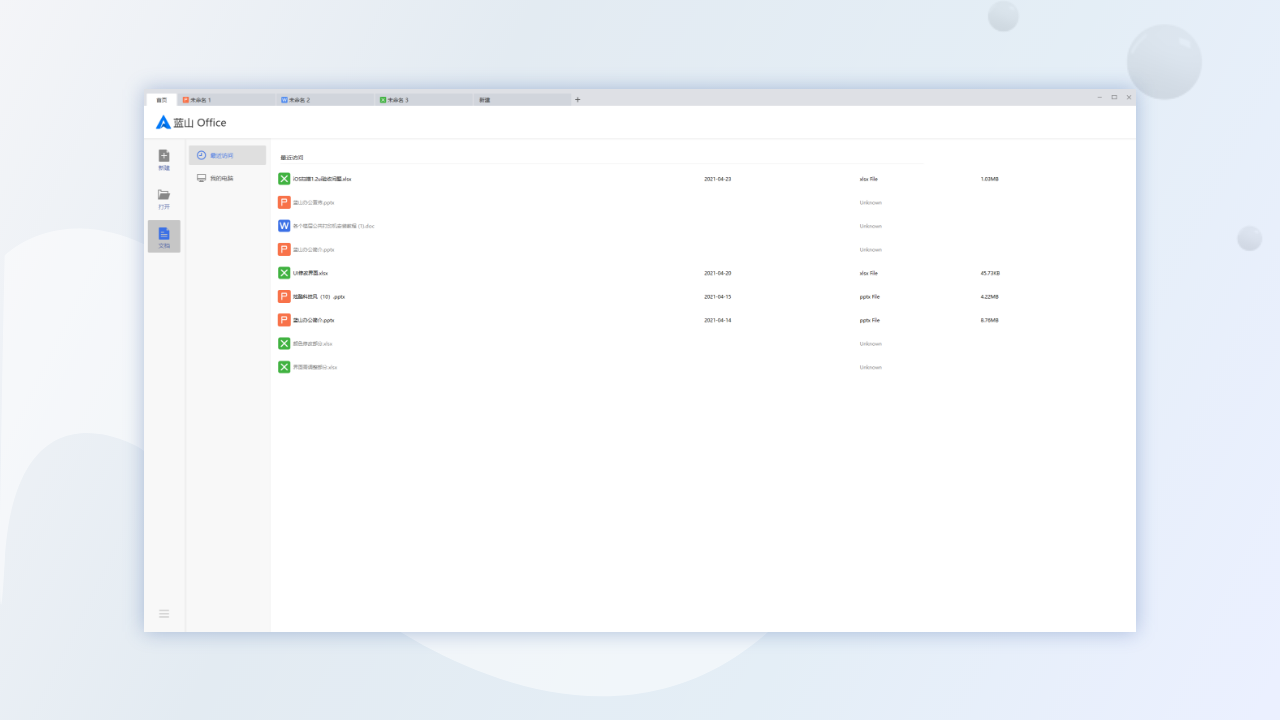Switch to the 新建 tab in the tab bar
The image size is (1280, 720).
520,100
